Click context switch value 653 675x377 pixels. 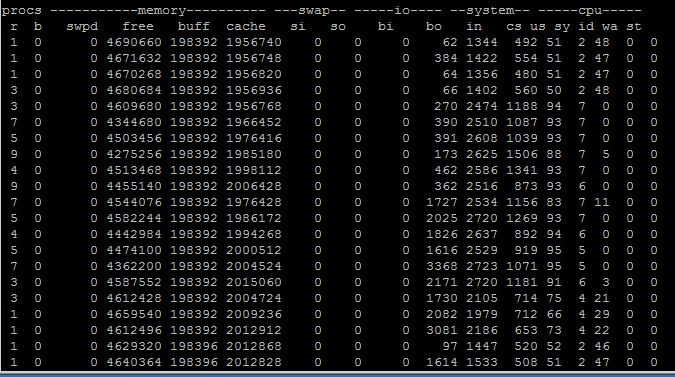click(526, 330)
